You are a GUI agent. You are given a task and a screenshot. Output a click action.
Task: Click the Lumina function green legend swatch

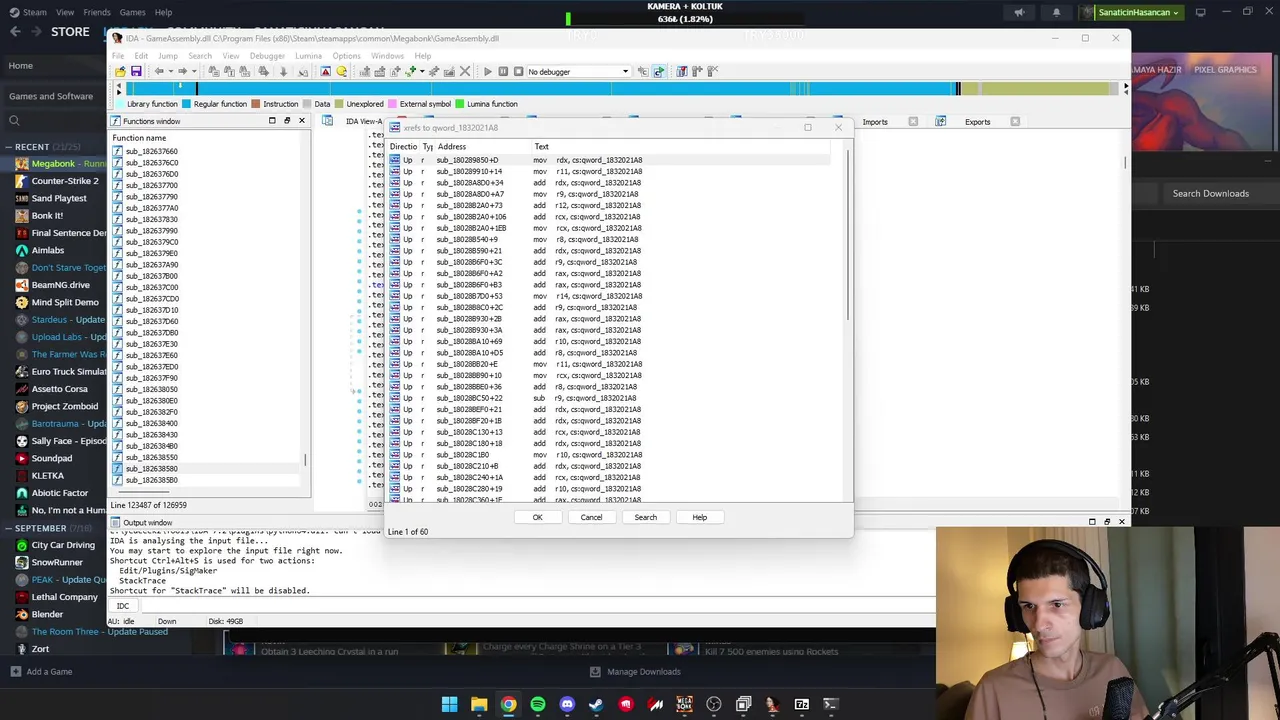459,104
